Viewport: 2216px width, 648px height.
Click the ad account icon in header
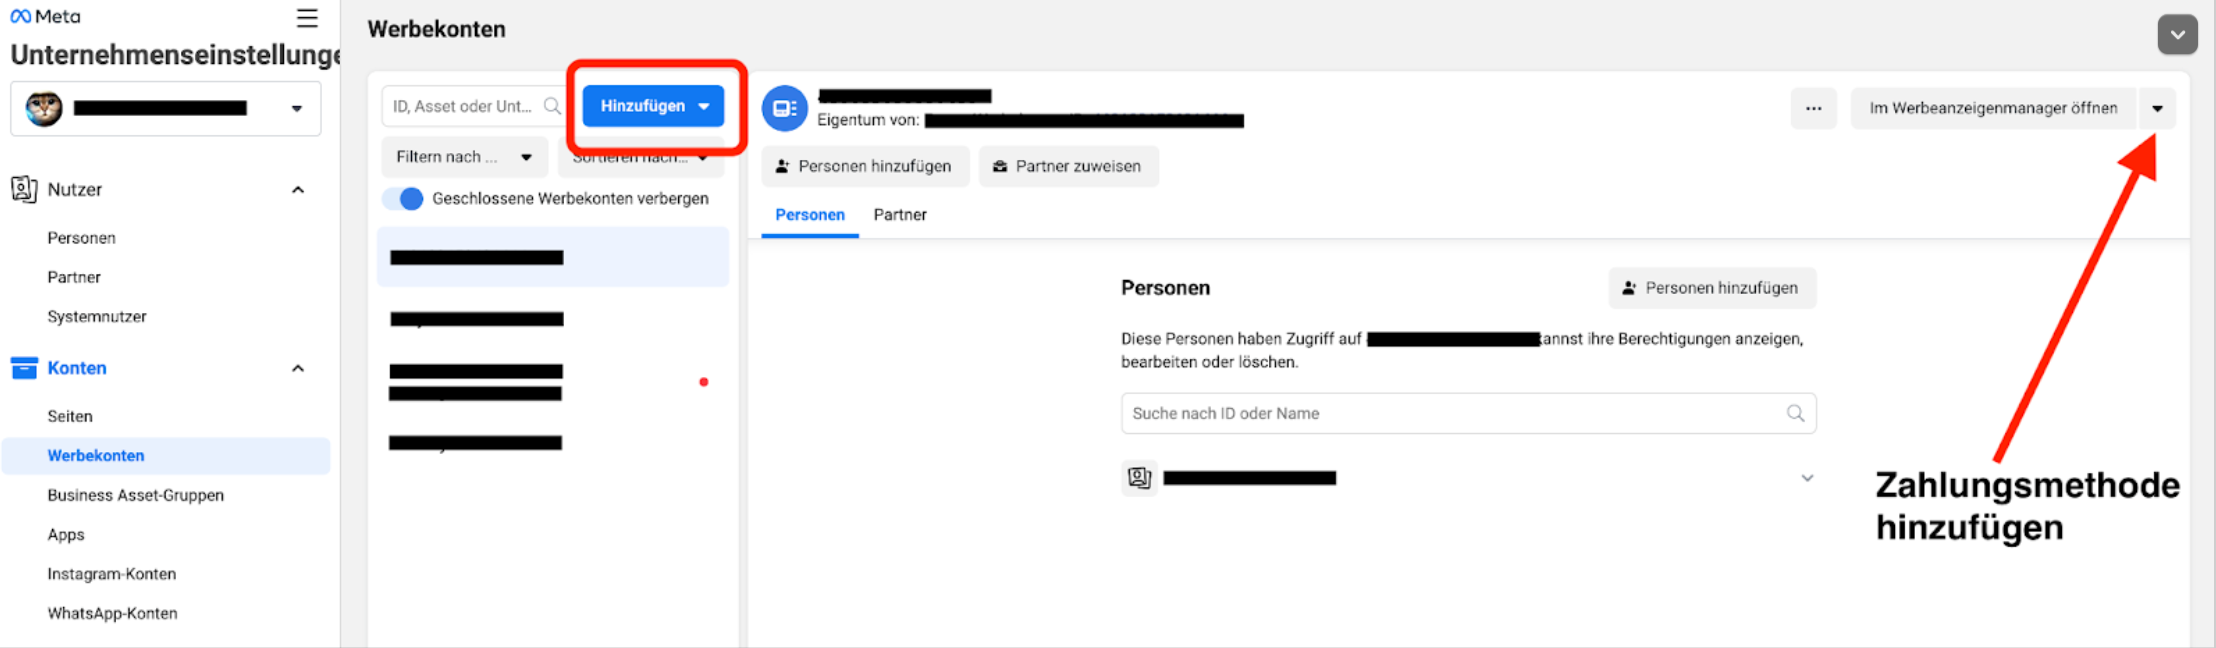pos(785,108)
